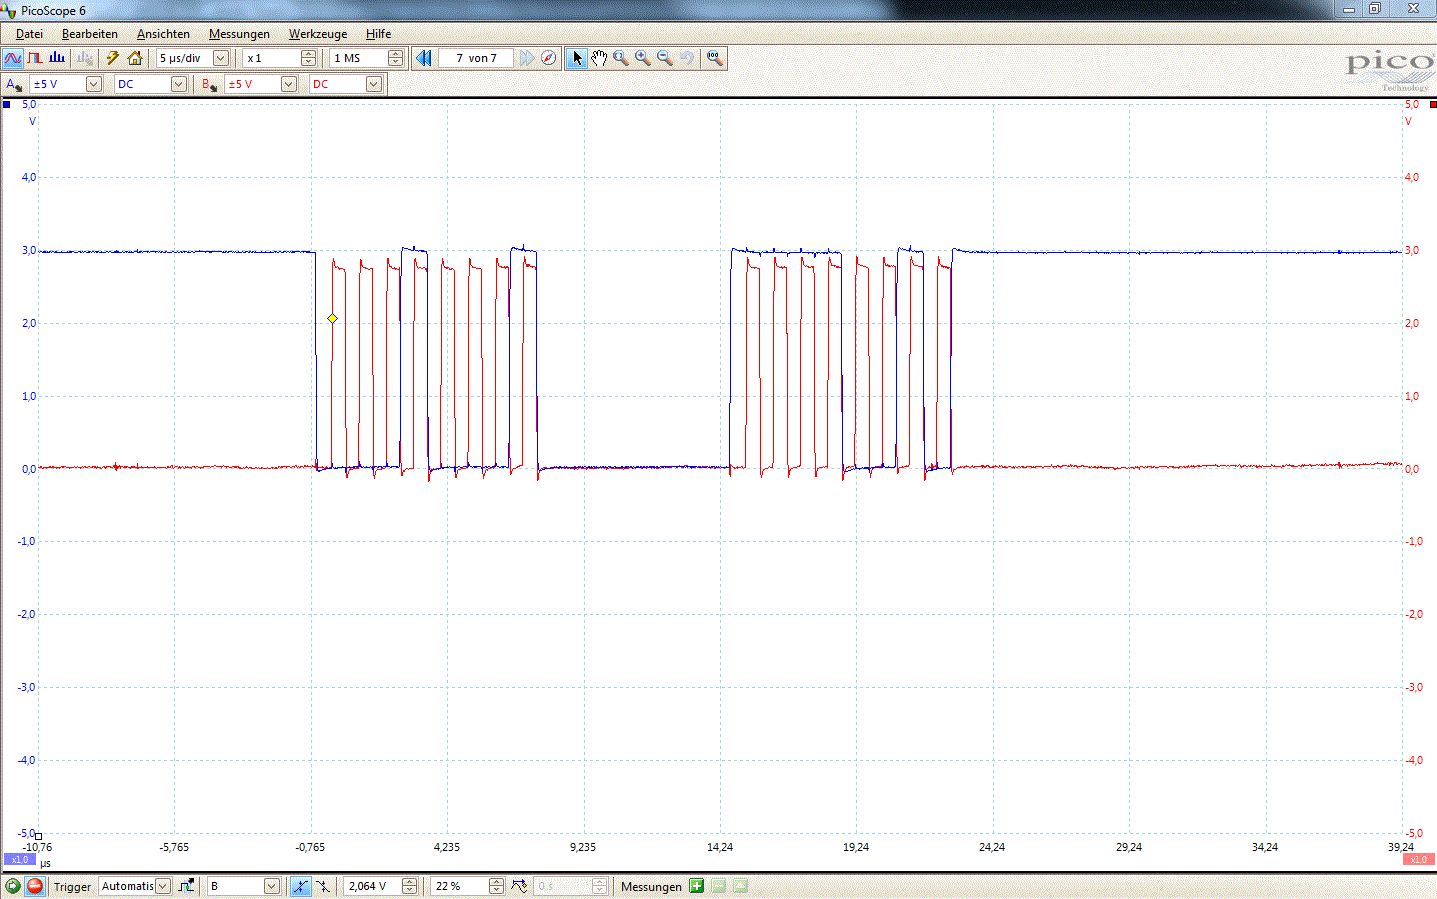This screenshot has height=899, width=1437.
Task: Open signal generator lightning icon
Action: (x=113, y=58)
